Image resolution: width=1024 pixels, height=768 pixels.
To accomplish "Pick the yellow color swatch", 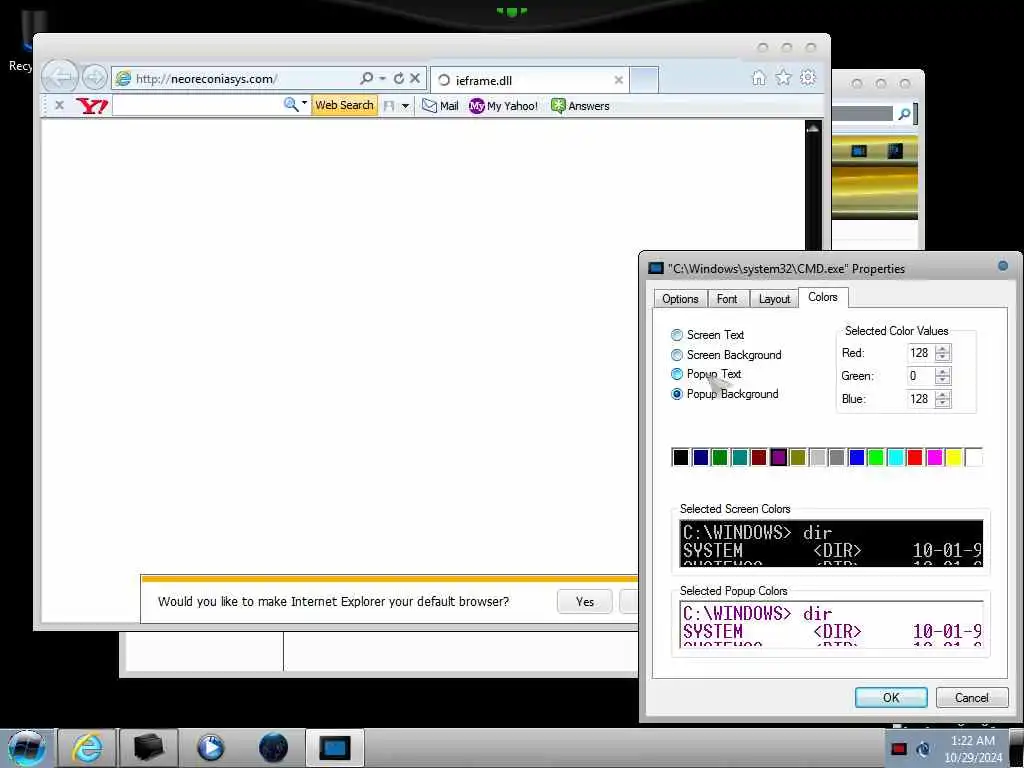I will (954, 458).
